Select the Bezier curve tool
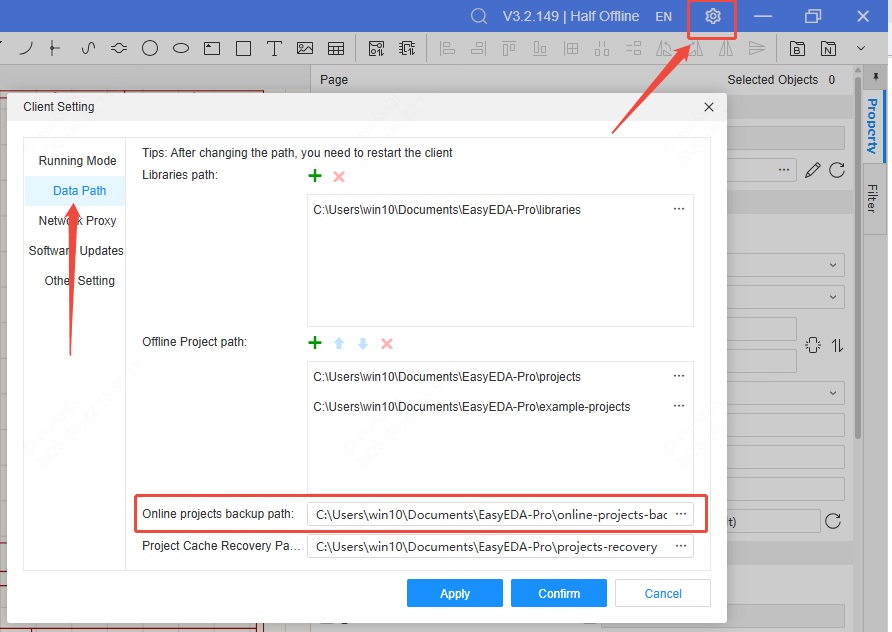892x632 pixels. 88,48
